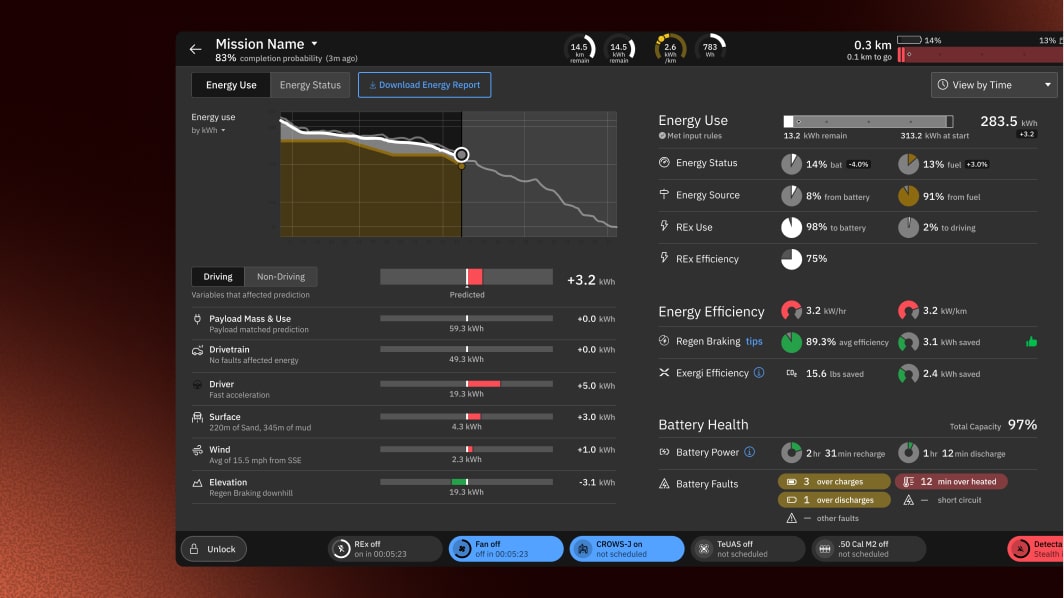Image resolution: width=1064 pixels, height=598 pixels.
Task: Click the REx Efficiency bolt icon
Action: (664, 258)
